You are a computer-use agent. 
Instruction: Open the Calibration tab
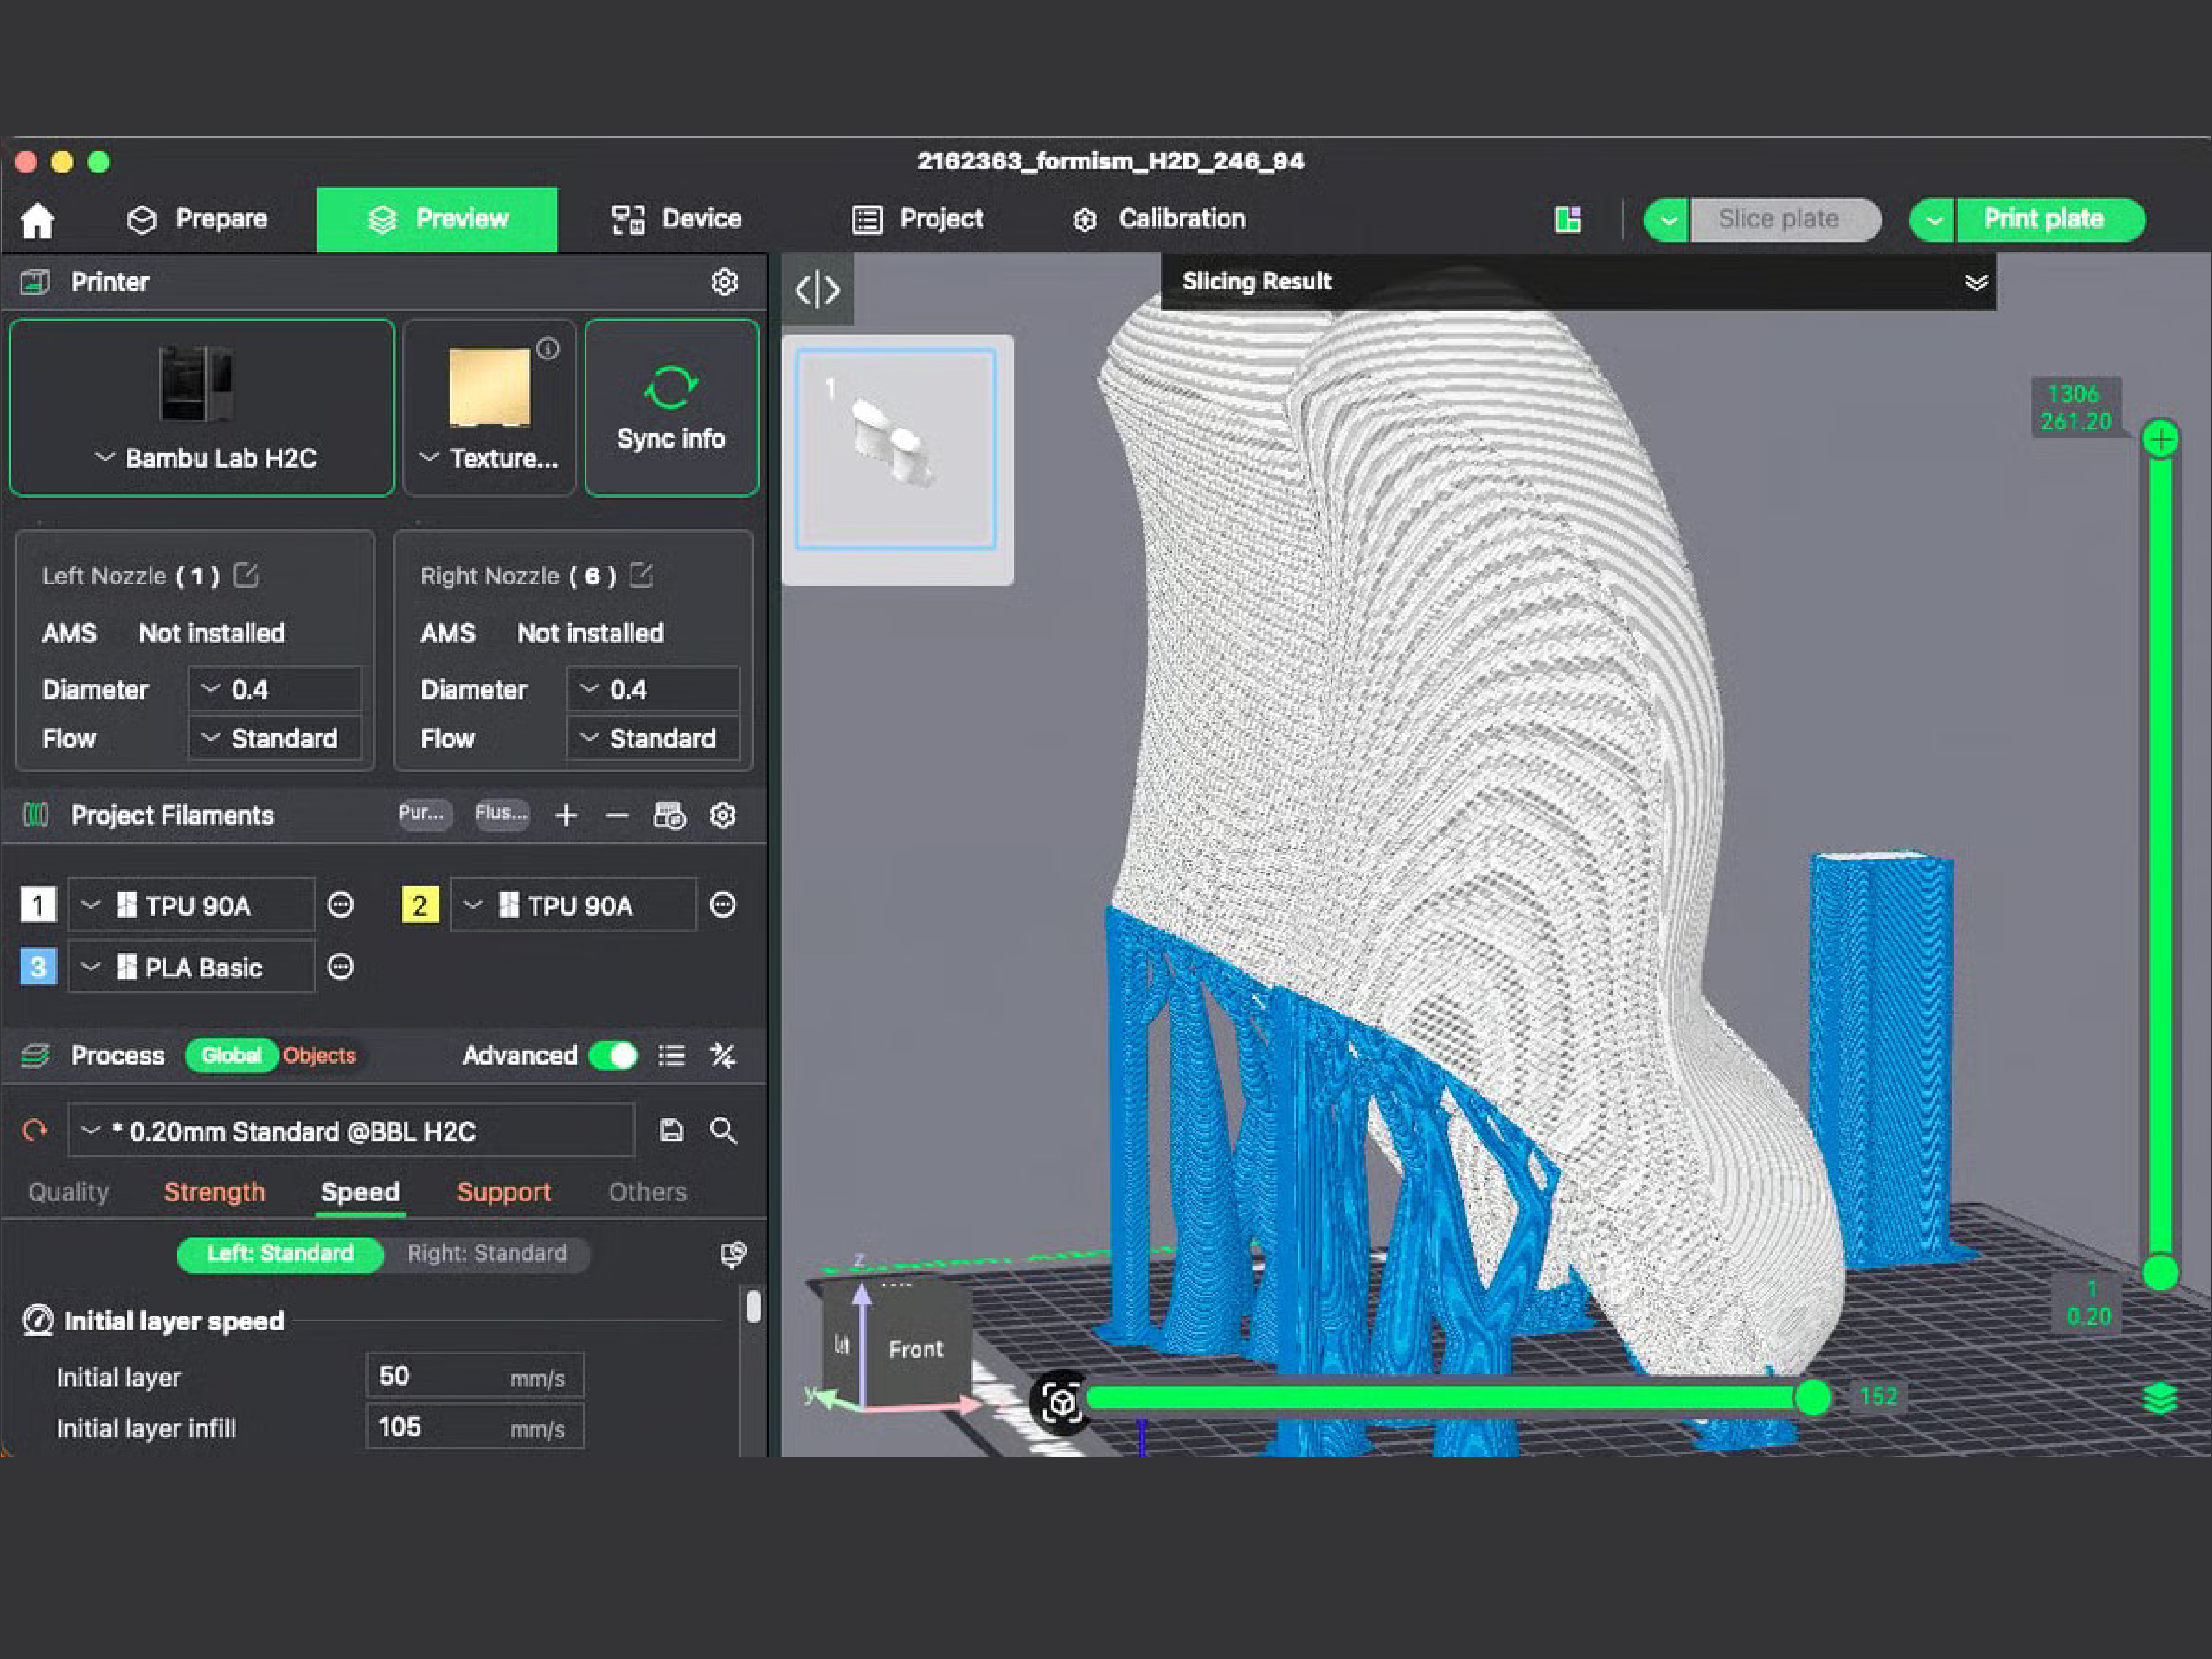point(1159,220)
